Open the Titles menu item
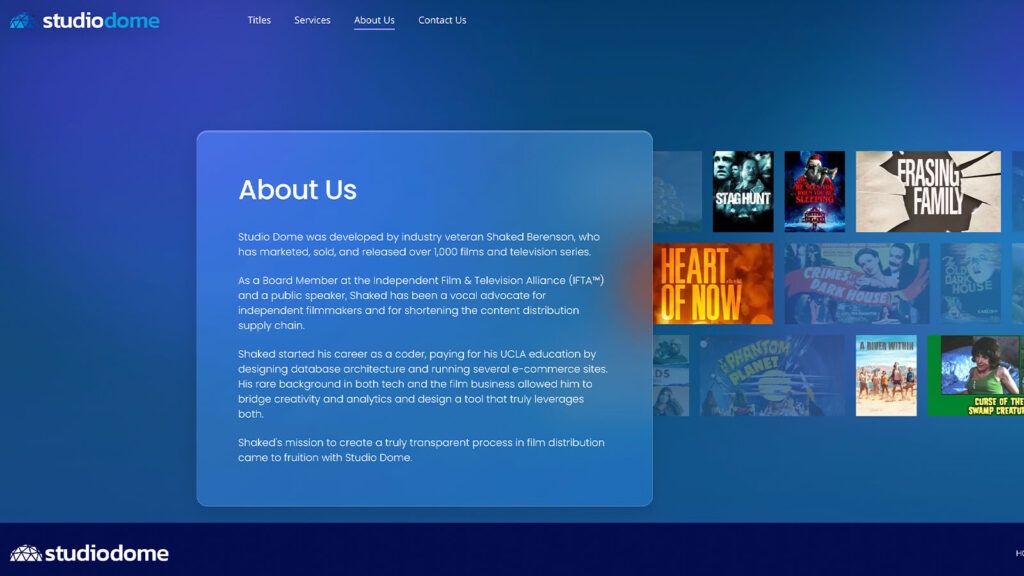The height and width of the screenshot is (576, 1024). click(259, 20)
